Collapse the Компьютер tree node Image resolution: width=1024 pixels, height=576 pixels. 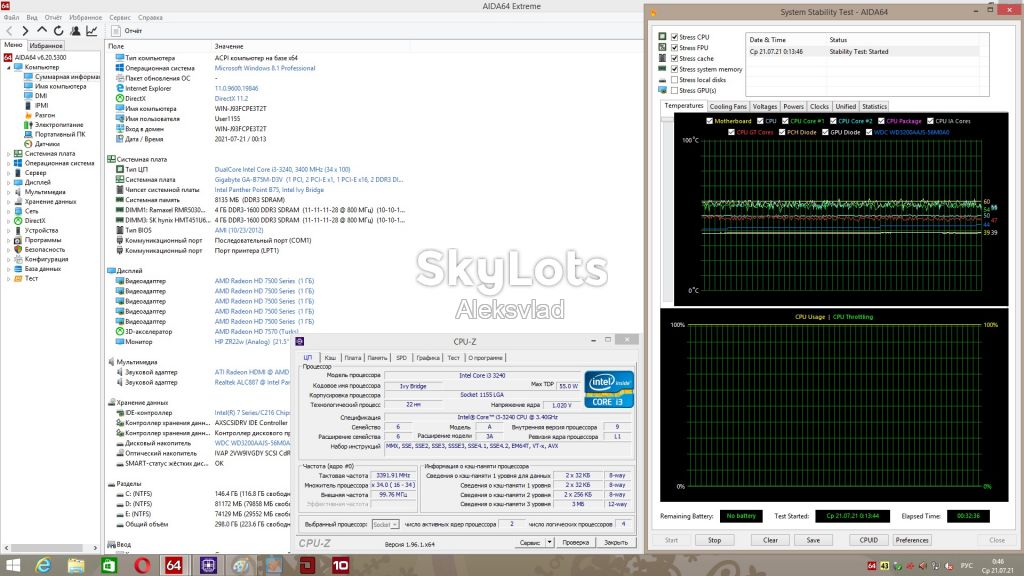pos(9,67)
